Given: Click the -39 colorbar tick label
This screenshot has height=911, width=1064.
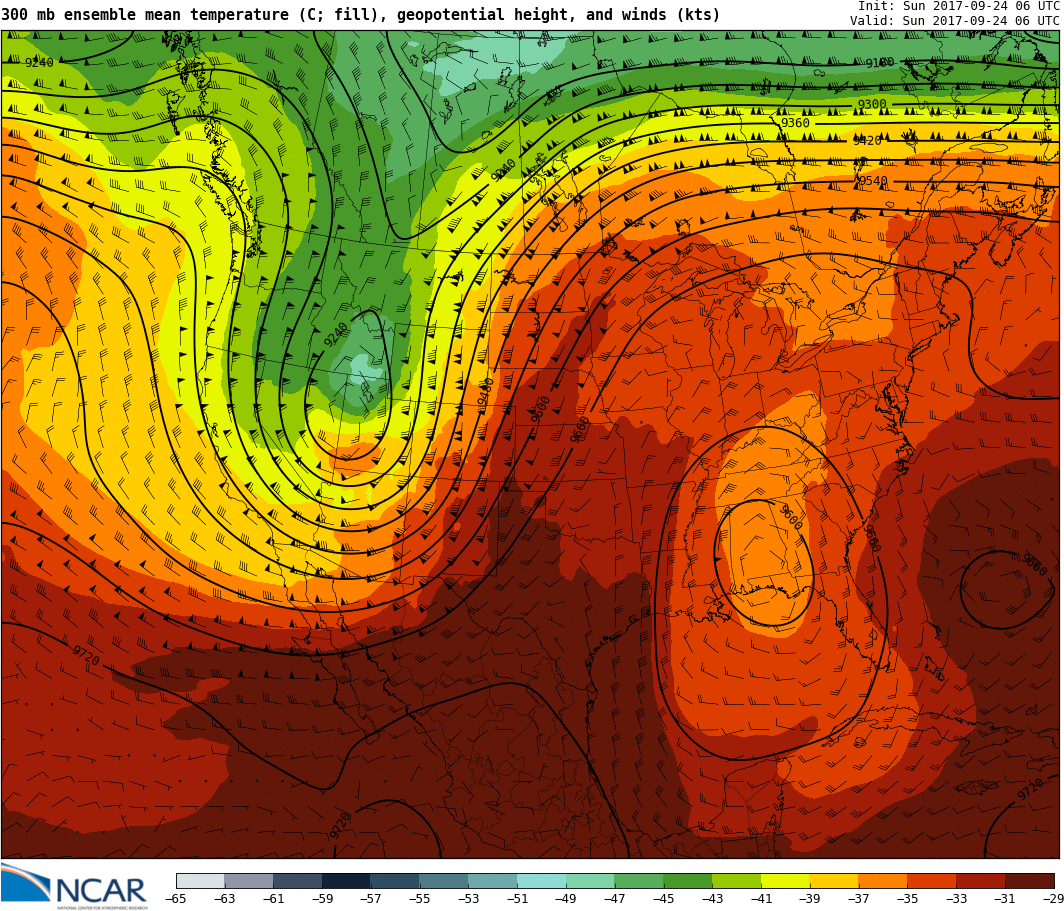Looking at the screenshot, I should (x=810, y=899).
